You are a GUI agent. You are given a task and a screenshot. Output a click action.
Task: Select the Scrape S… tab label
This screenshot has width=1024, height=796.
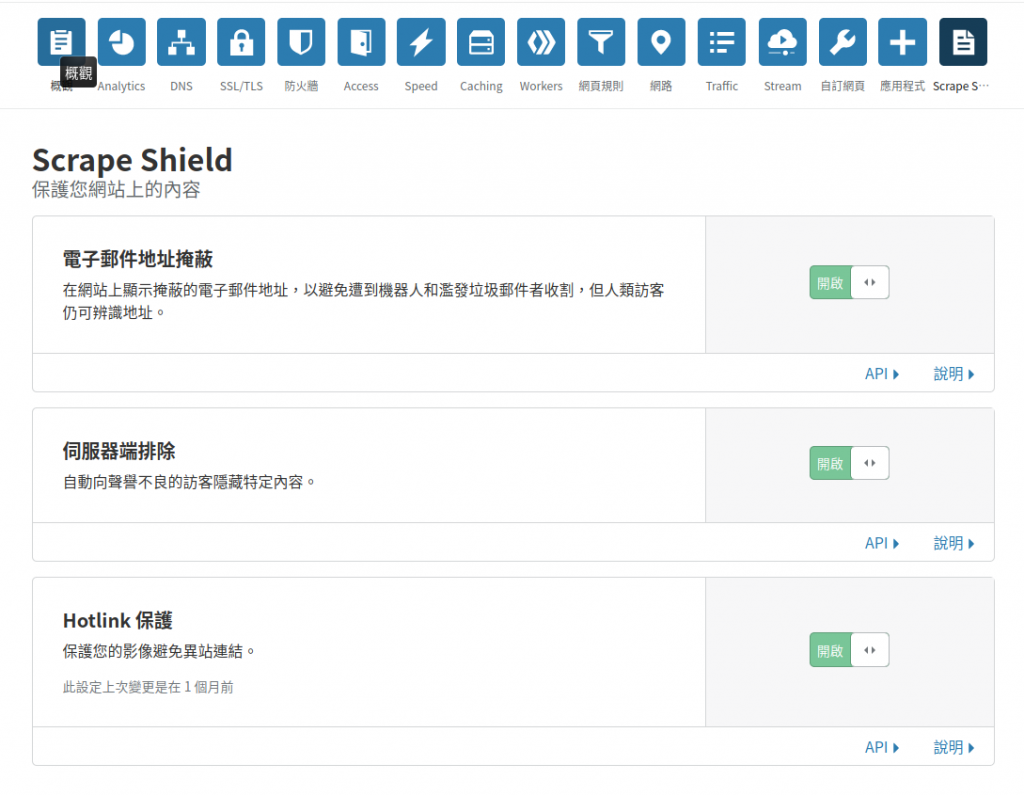pyautogui.click(x=961, y=86)
